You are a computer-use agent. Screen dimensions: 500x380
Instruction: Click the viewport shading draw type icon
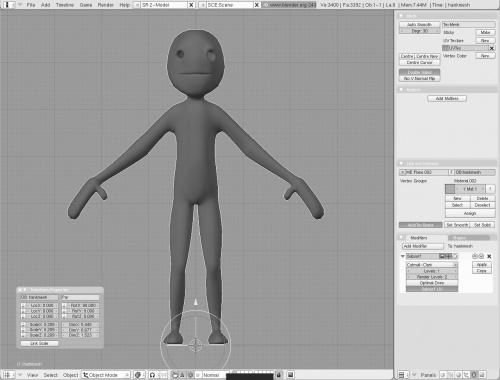click(139, 375)
